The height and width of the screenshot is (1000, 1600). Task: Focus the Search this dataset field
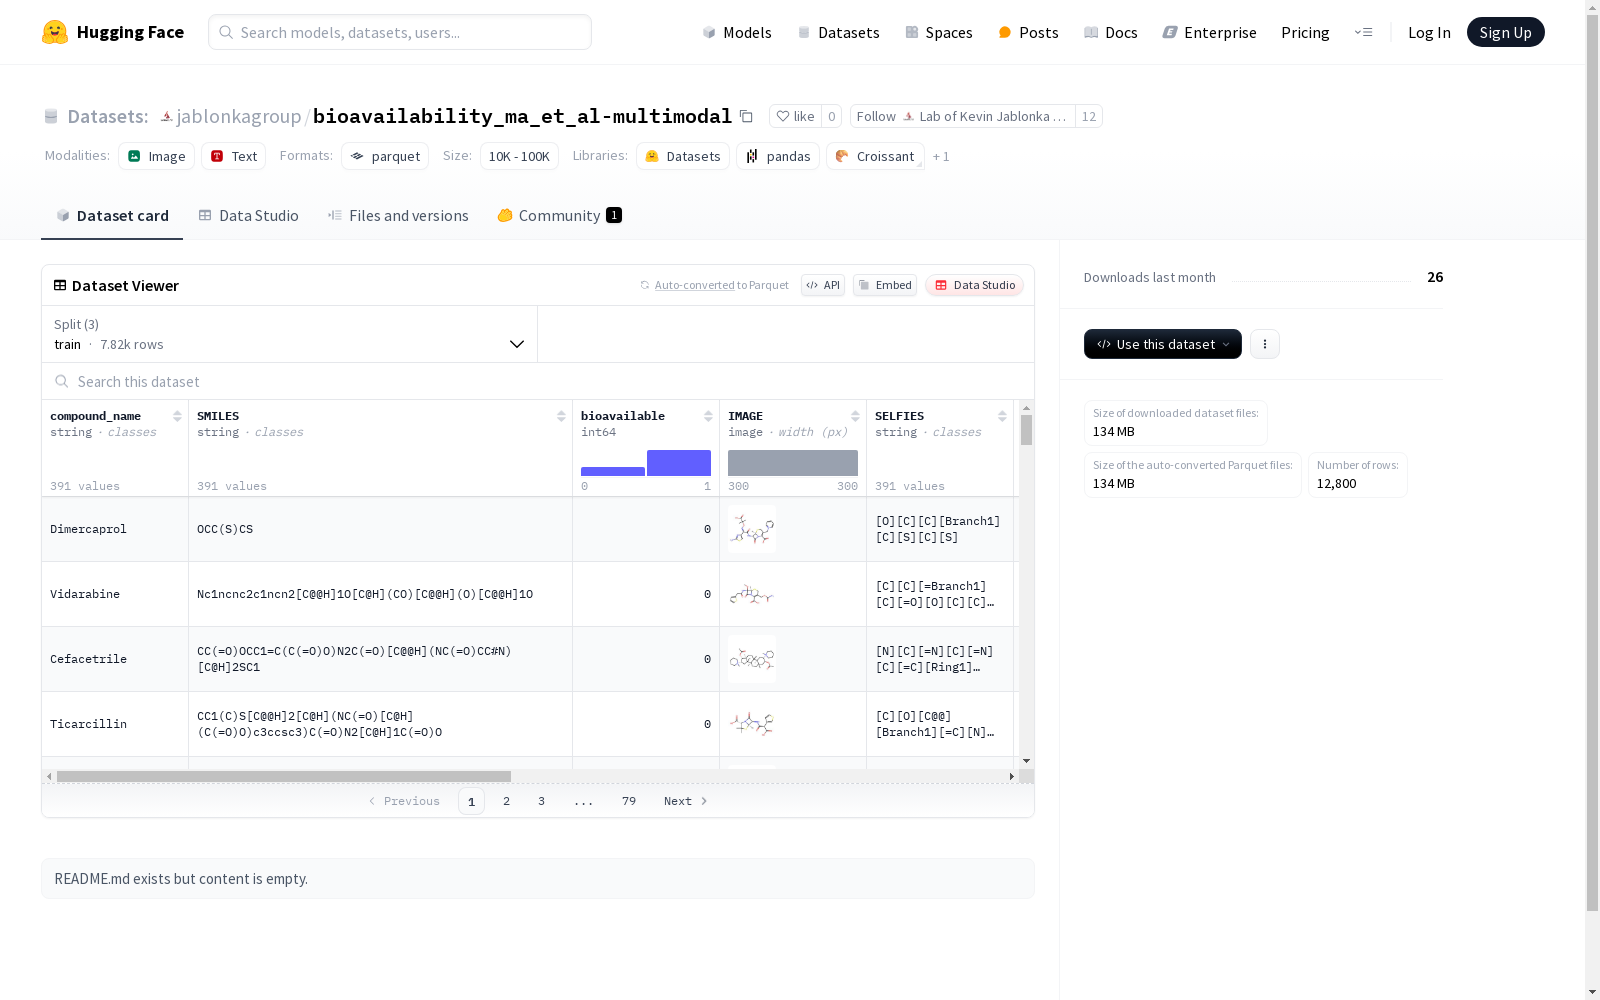(x=538, y=381)
